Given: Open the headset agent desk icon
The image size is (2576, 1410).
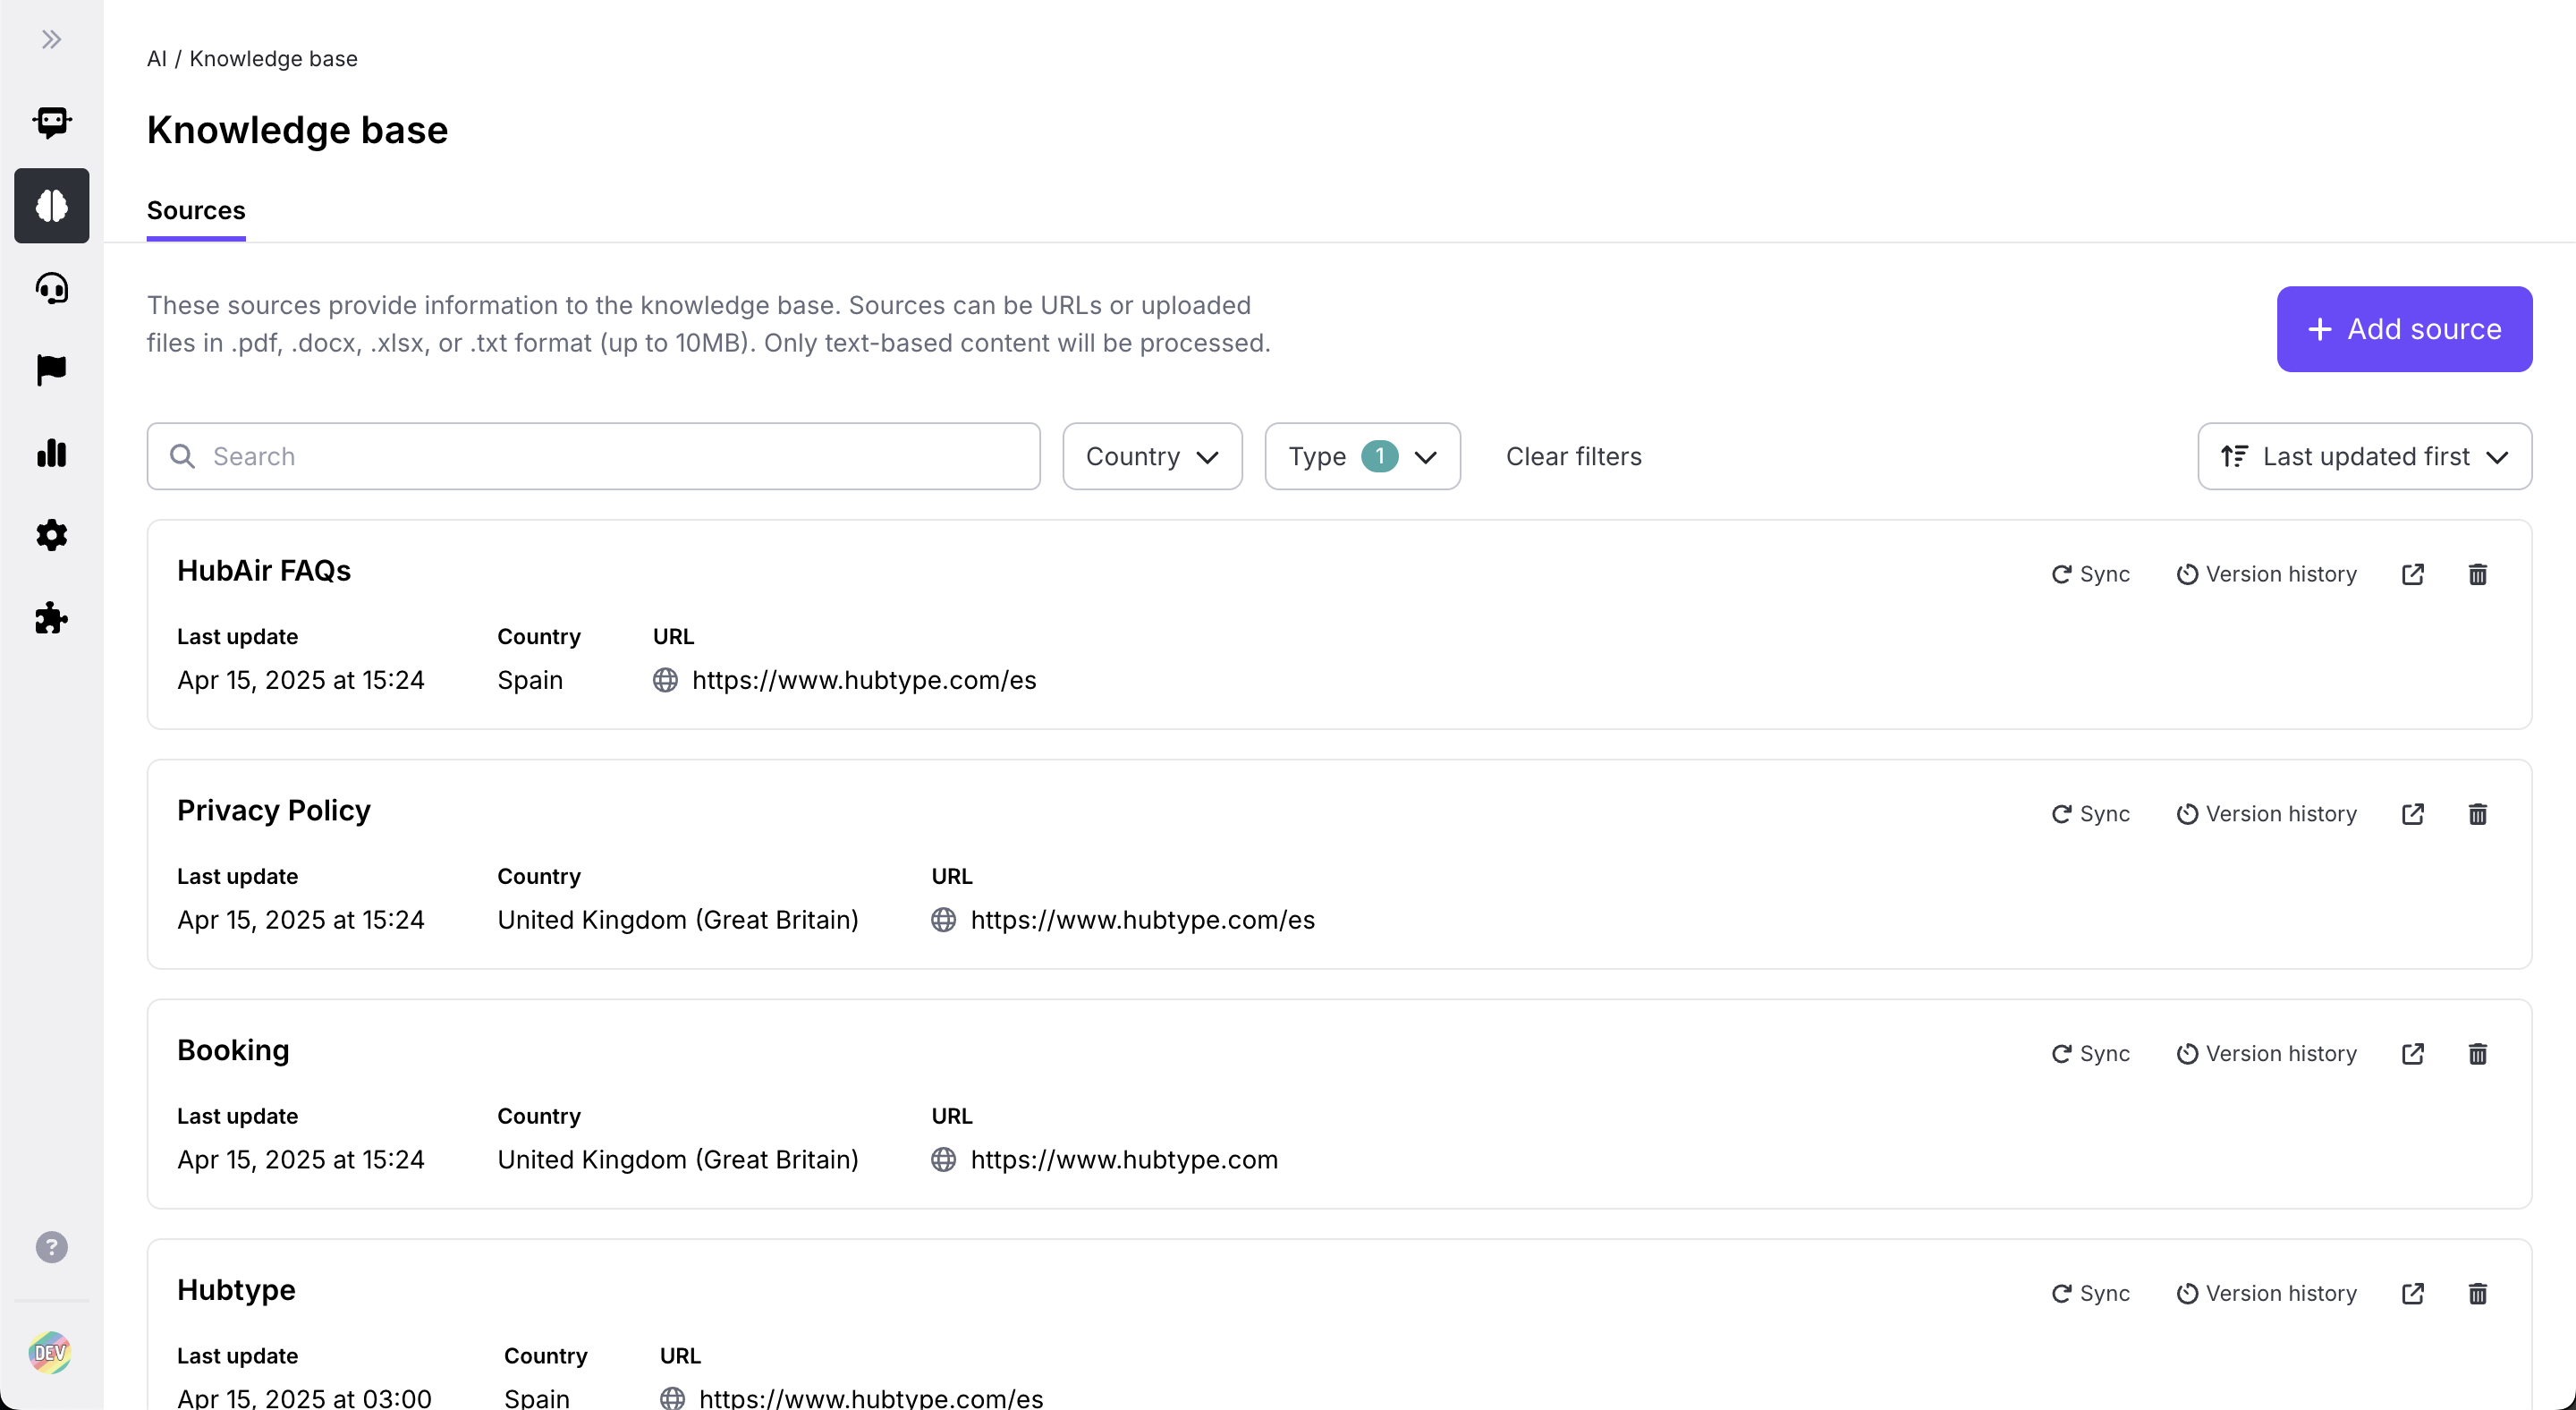Looking at the screenshot, I should [x=51, y=289].
